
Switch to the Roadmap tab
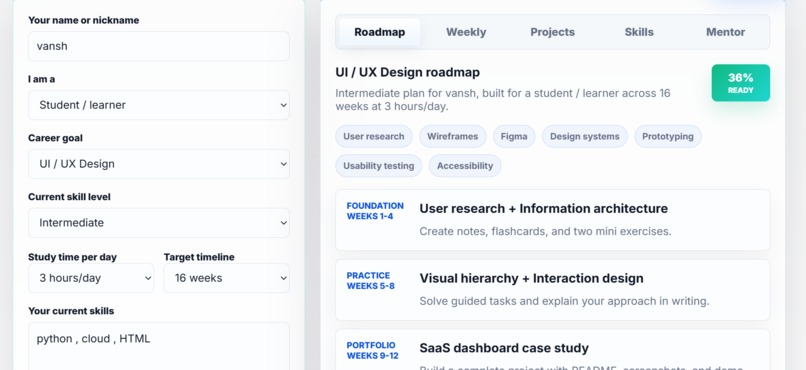(x=379, y=32)
